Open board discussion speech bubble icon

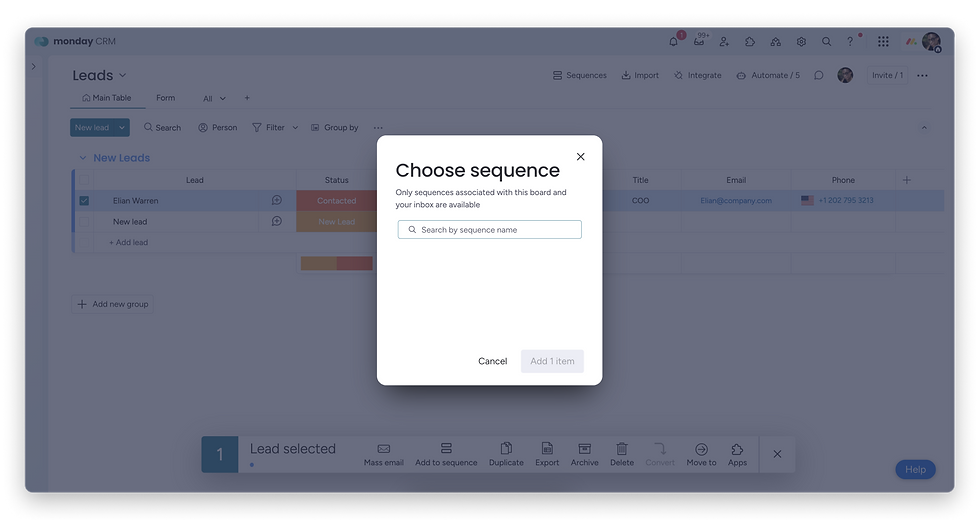pyautogui.click(x=818, y=75)
